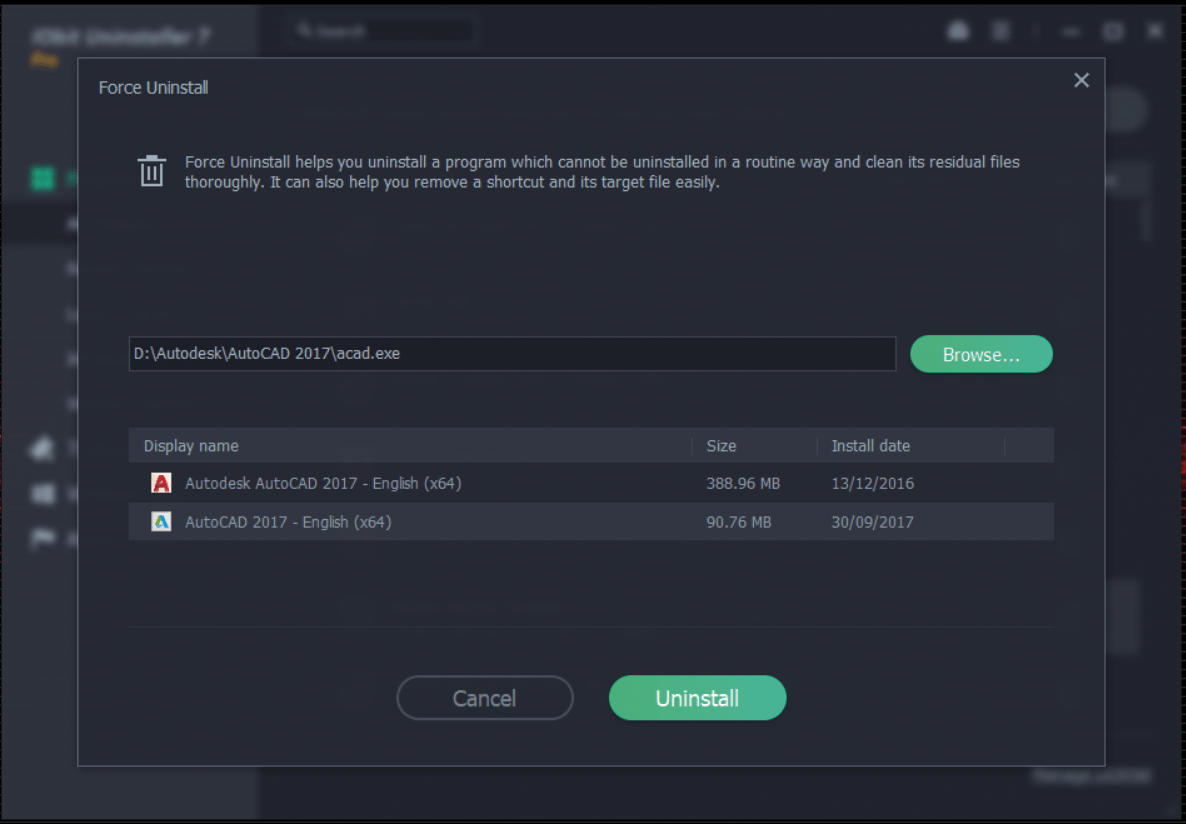Click the 388.96 MB size value
The width and height of the screenshot is (1186, 824).
tap(743, 483)
